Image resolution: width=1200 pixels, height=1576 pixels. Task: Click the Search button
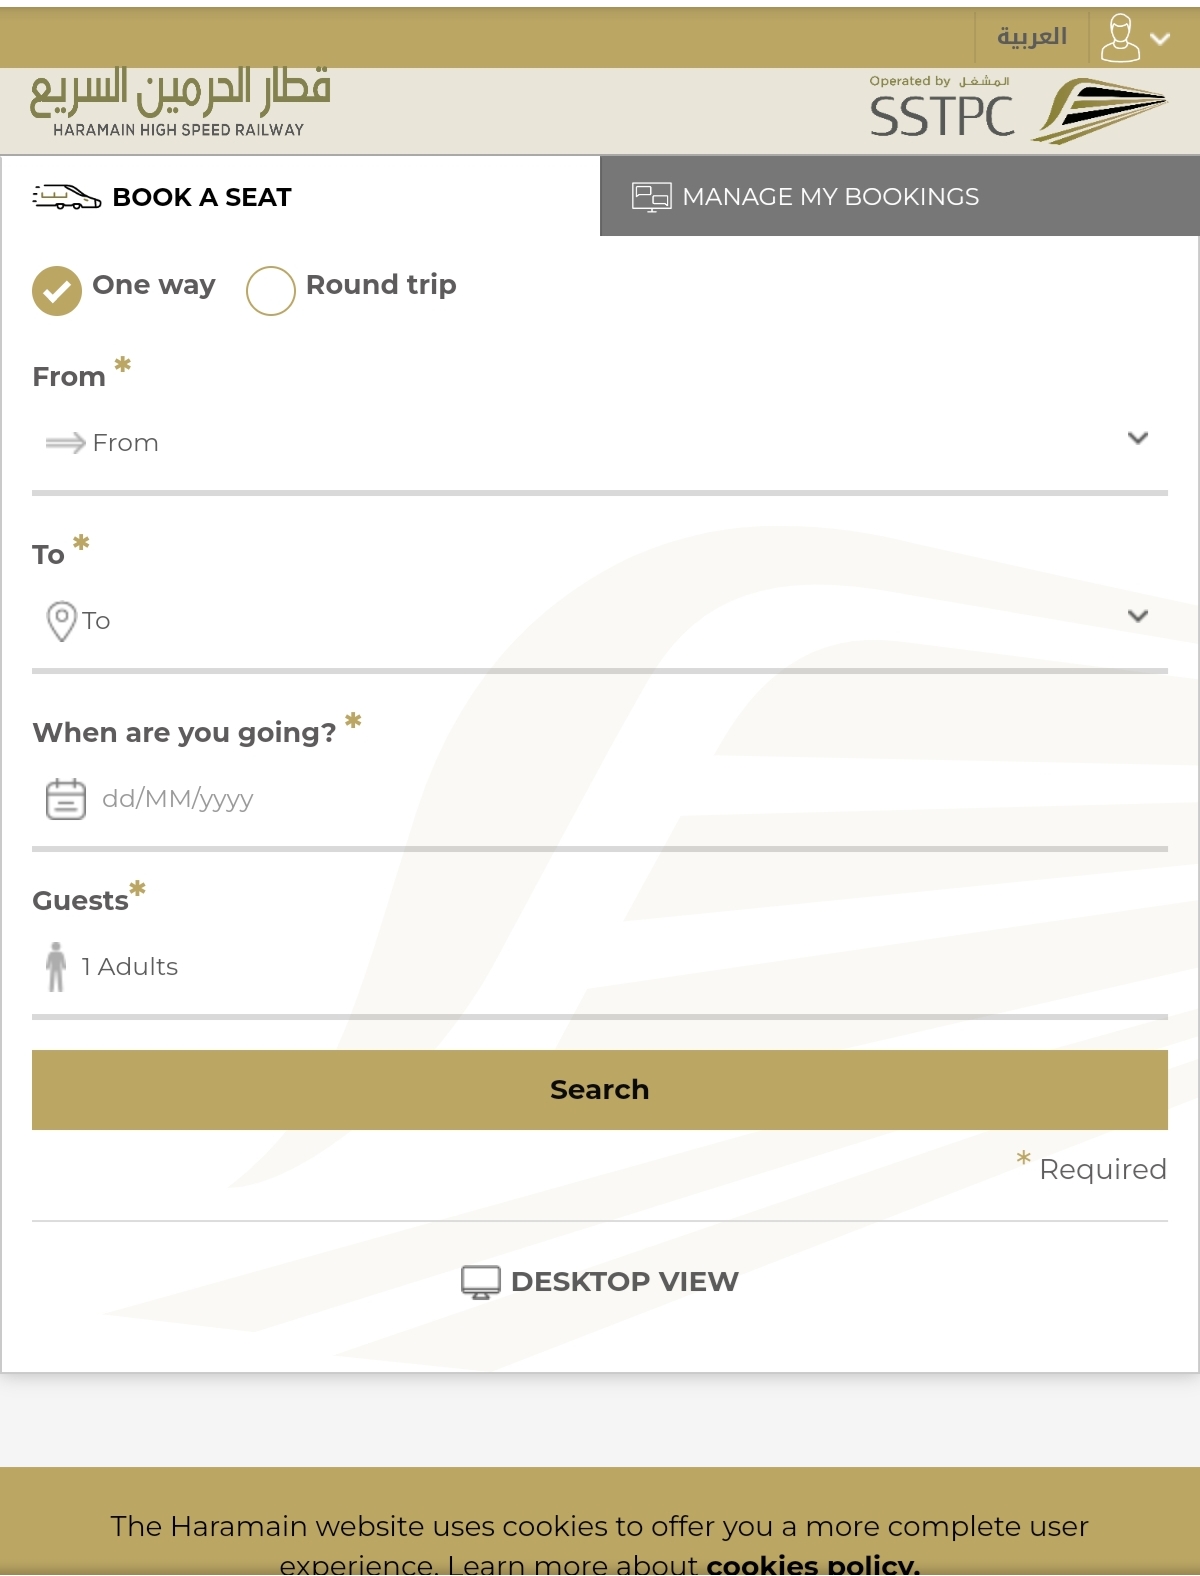click(600, 1090)
